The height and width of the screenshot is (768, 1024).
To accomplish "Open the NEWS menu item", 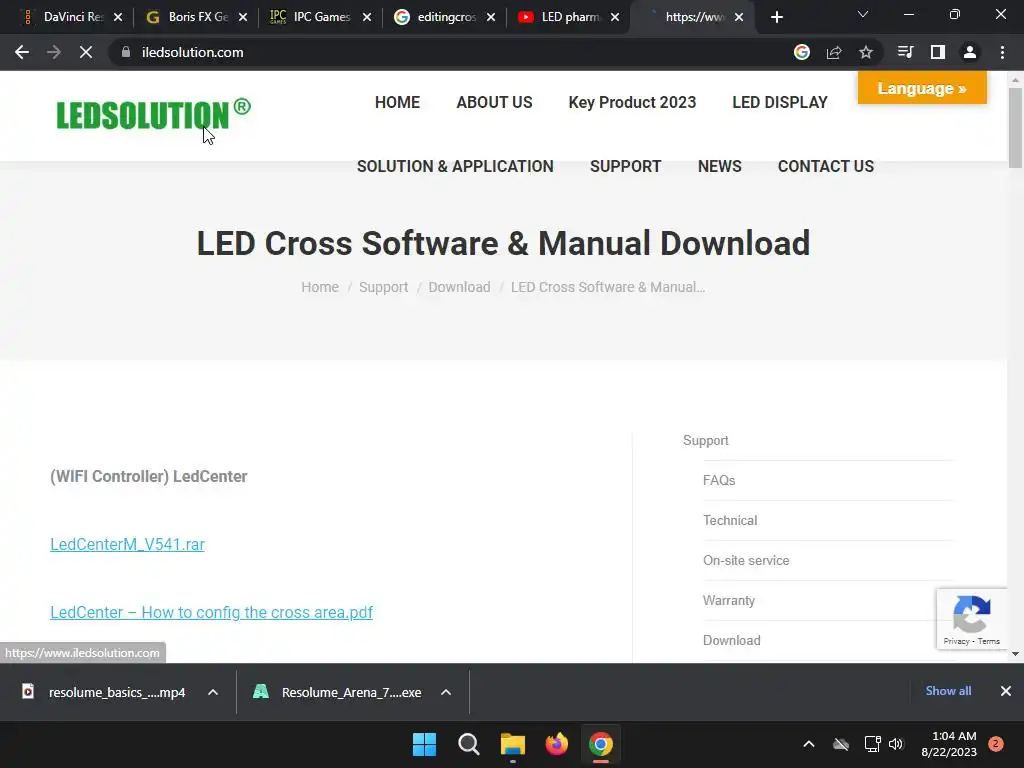I will pyautogui.click(x=720, y=167).
